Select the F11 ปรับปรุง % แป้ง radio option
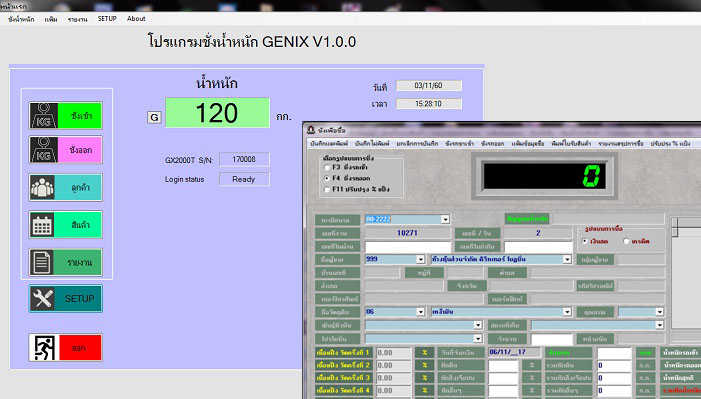This screenshot has height=399, width=701. (327, 189)
